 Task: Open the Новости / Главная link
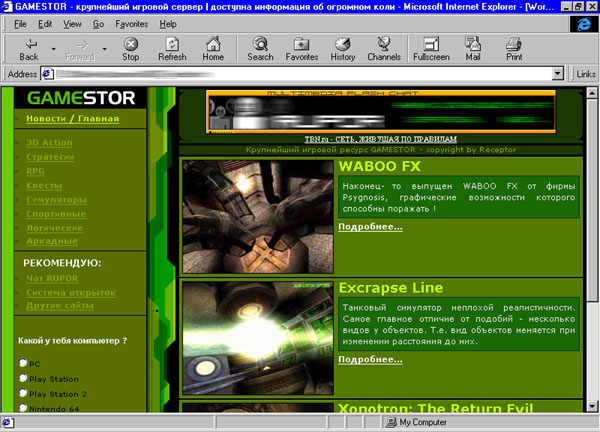tap(73, 119)
